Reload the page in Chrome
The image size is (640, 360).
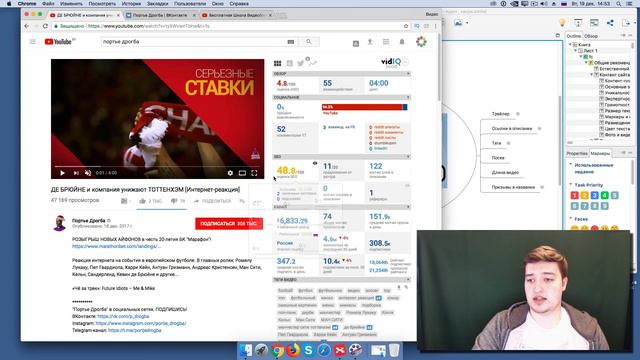[45, 26]
